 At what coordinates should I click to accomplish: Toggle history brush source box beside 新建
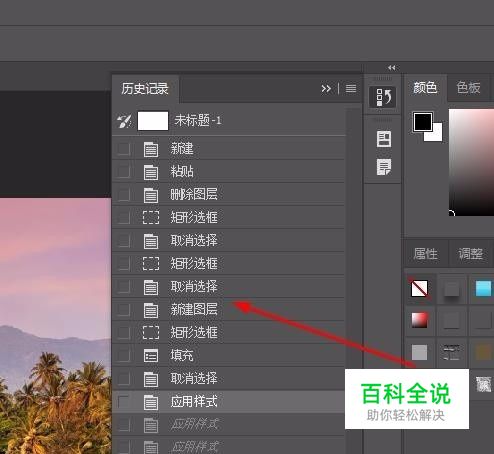(124, 149)
